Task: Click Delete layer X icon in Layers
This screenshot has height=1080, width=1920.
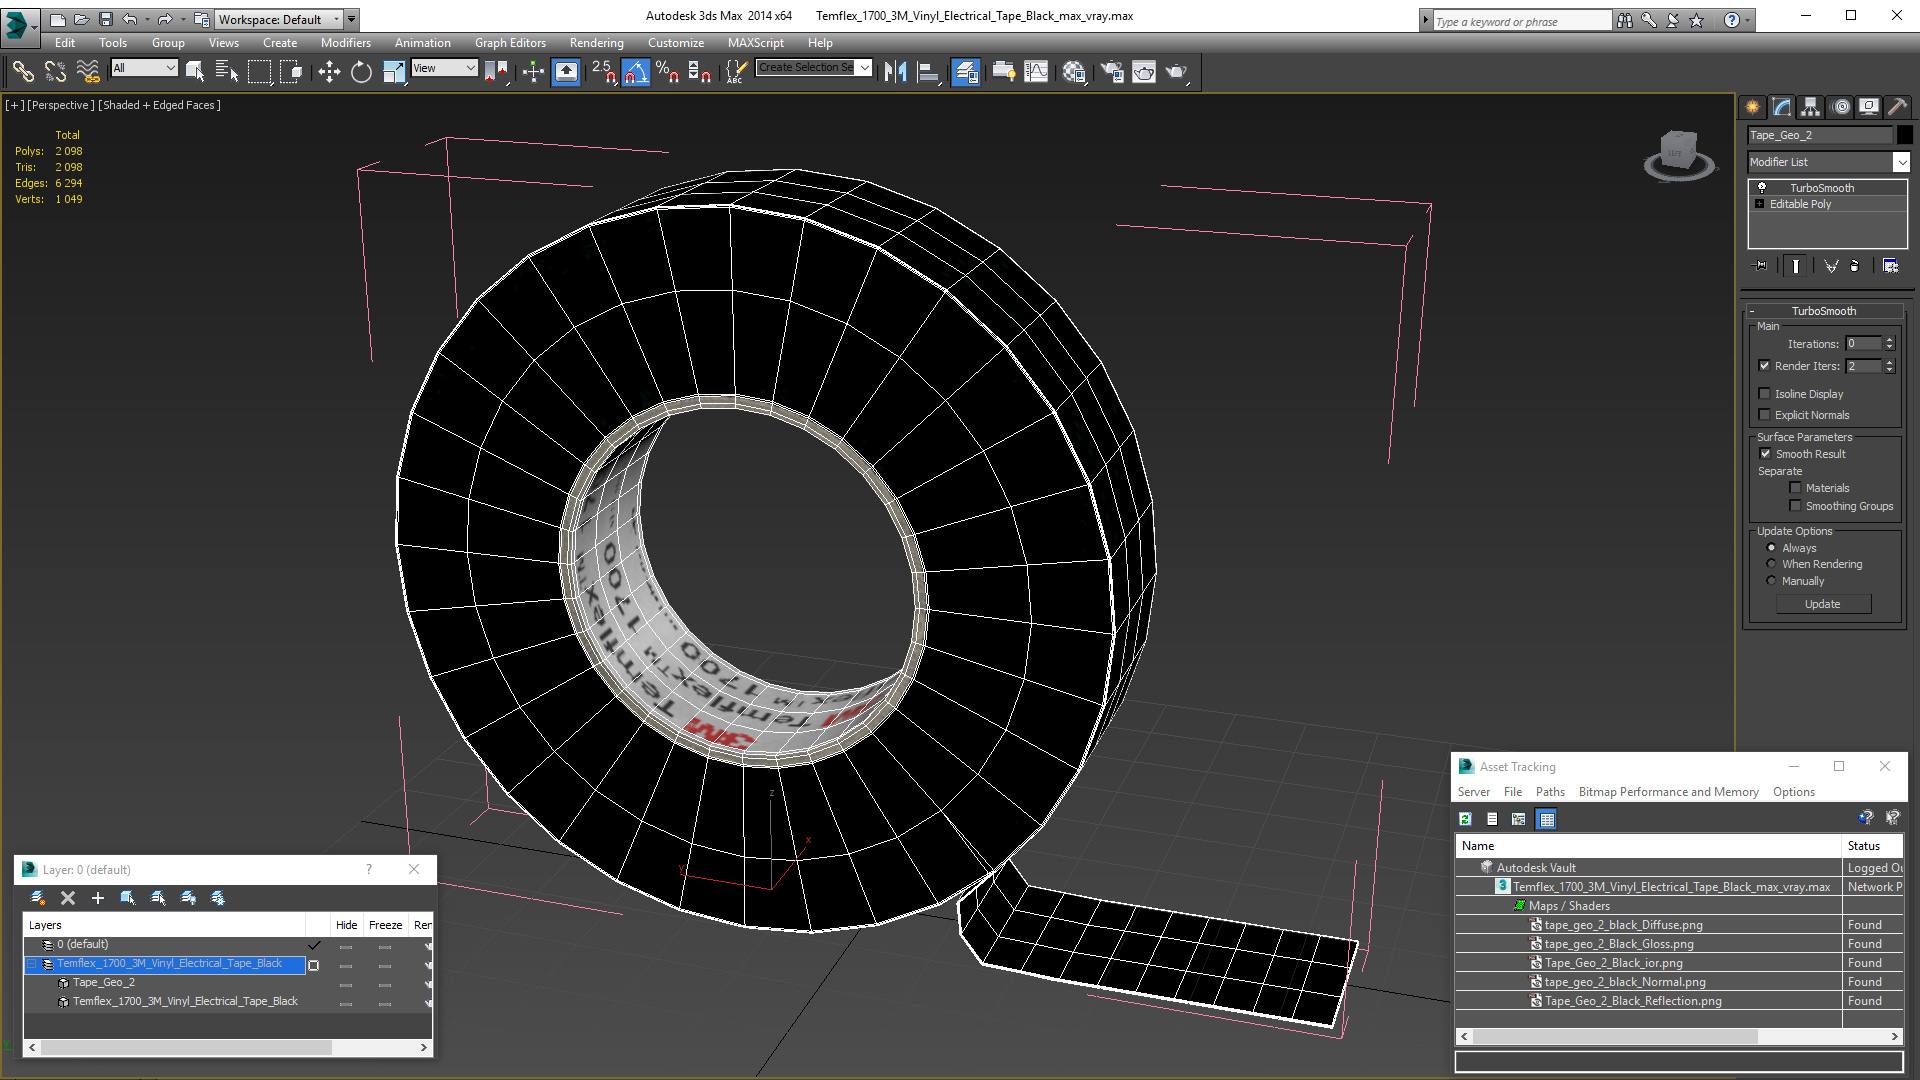Action: pos(68,898)
